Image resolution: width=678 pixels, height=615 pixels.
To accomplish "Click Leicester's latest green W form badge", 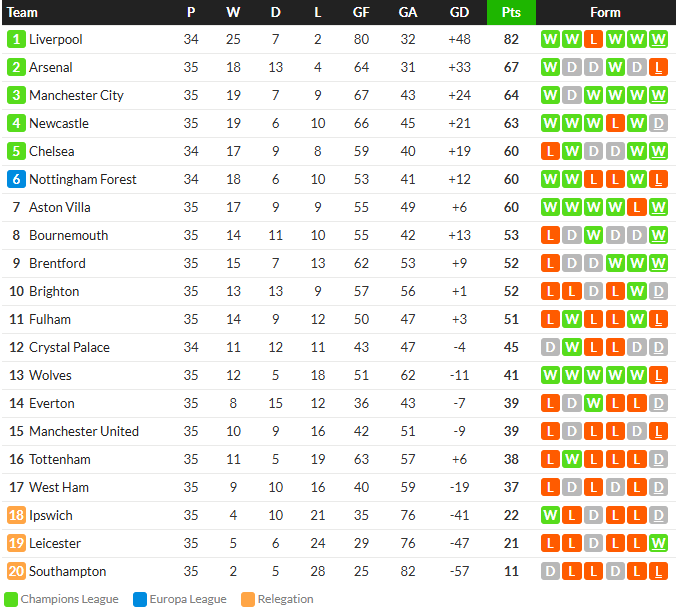I will coord(658,543).
